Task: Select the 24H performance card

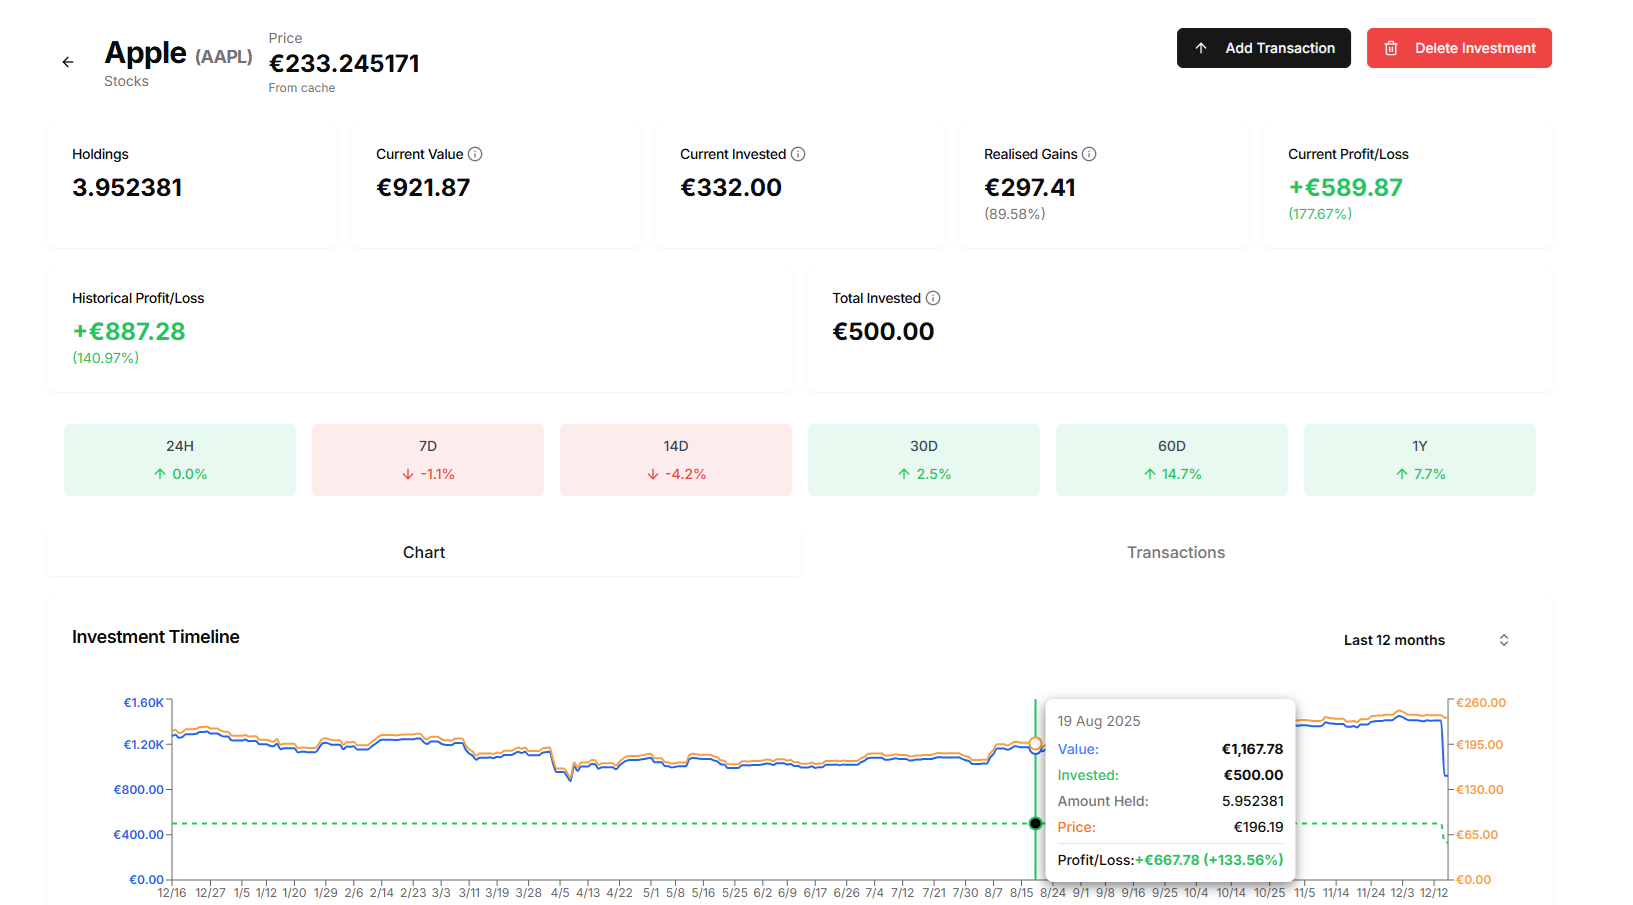Action: [x=179, y=459]
